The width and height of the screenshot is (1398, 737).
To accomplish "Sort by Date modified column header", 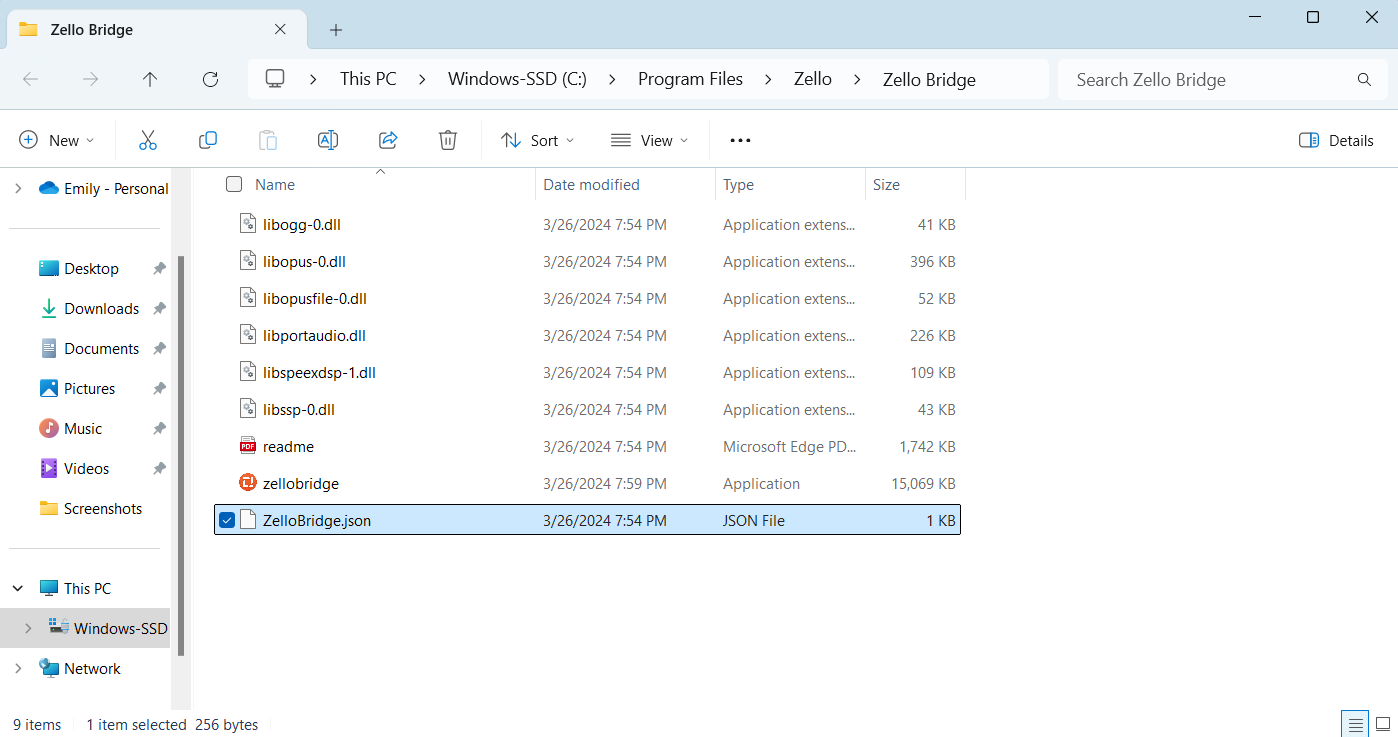I will tap(591, 184).
